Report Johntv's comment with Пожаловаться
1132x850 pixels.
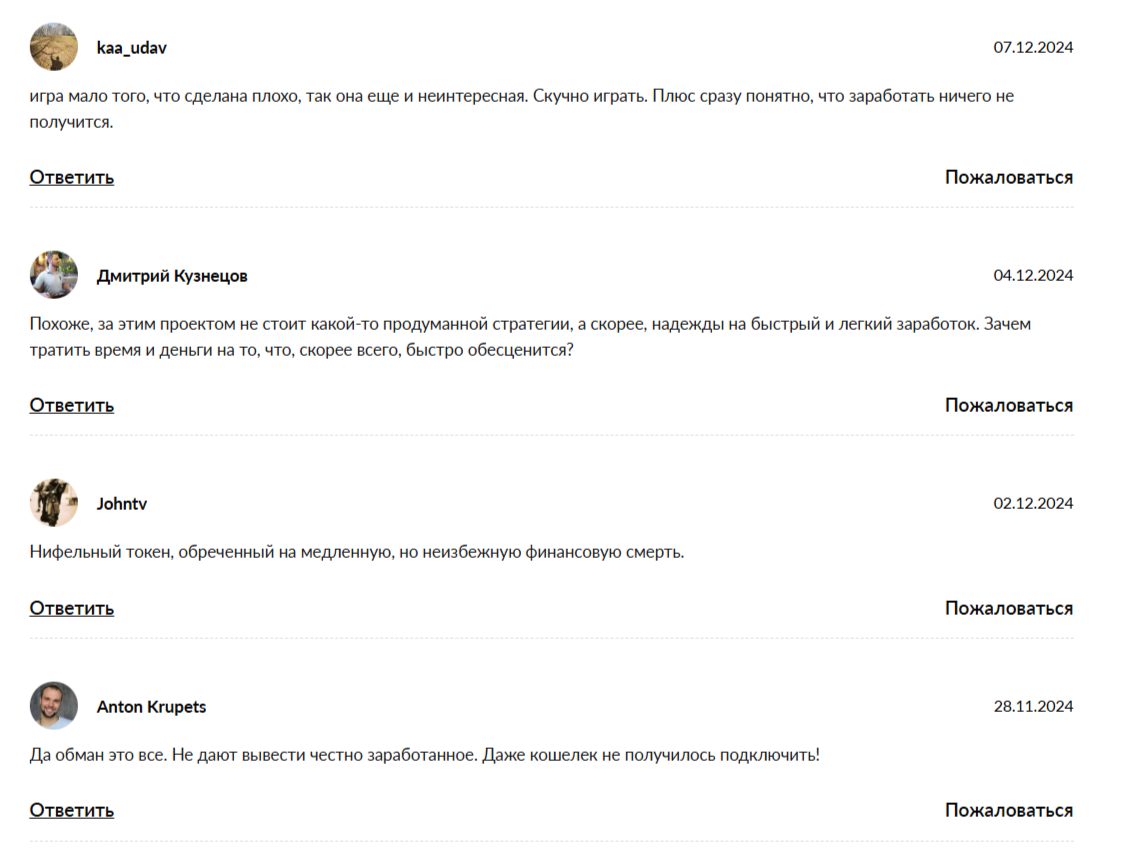click(1009, 608)
